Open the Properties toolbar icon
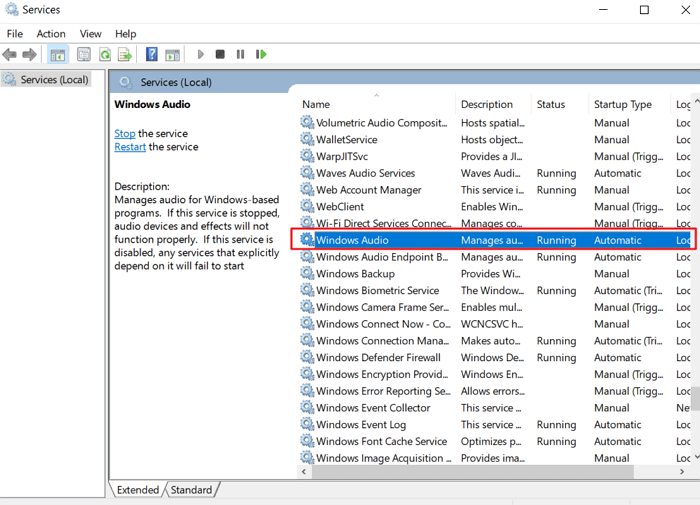The image size is (700, 505). pos(83,54)
